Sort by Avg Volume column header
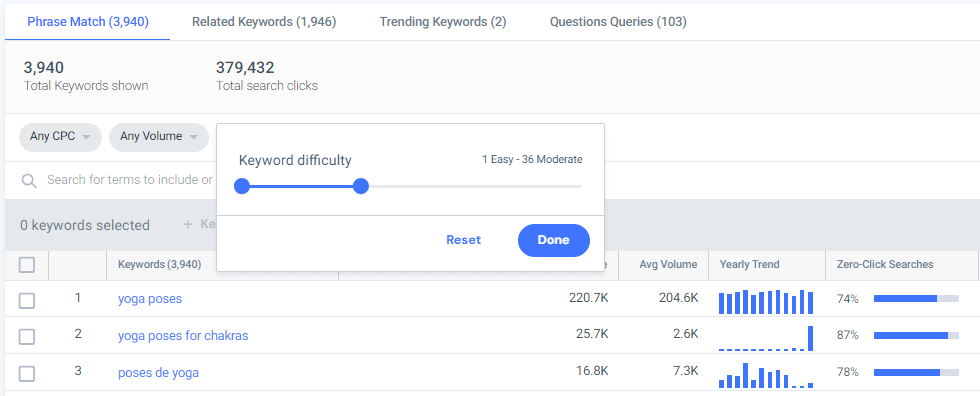This screenshot has height=396, width=980. [x=668, y=265]
